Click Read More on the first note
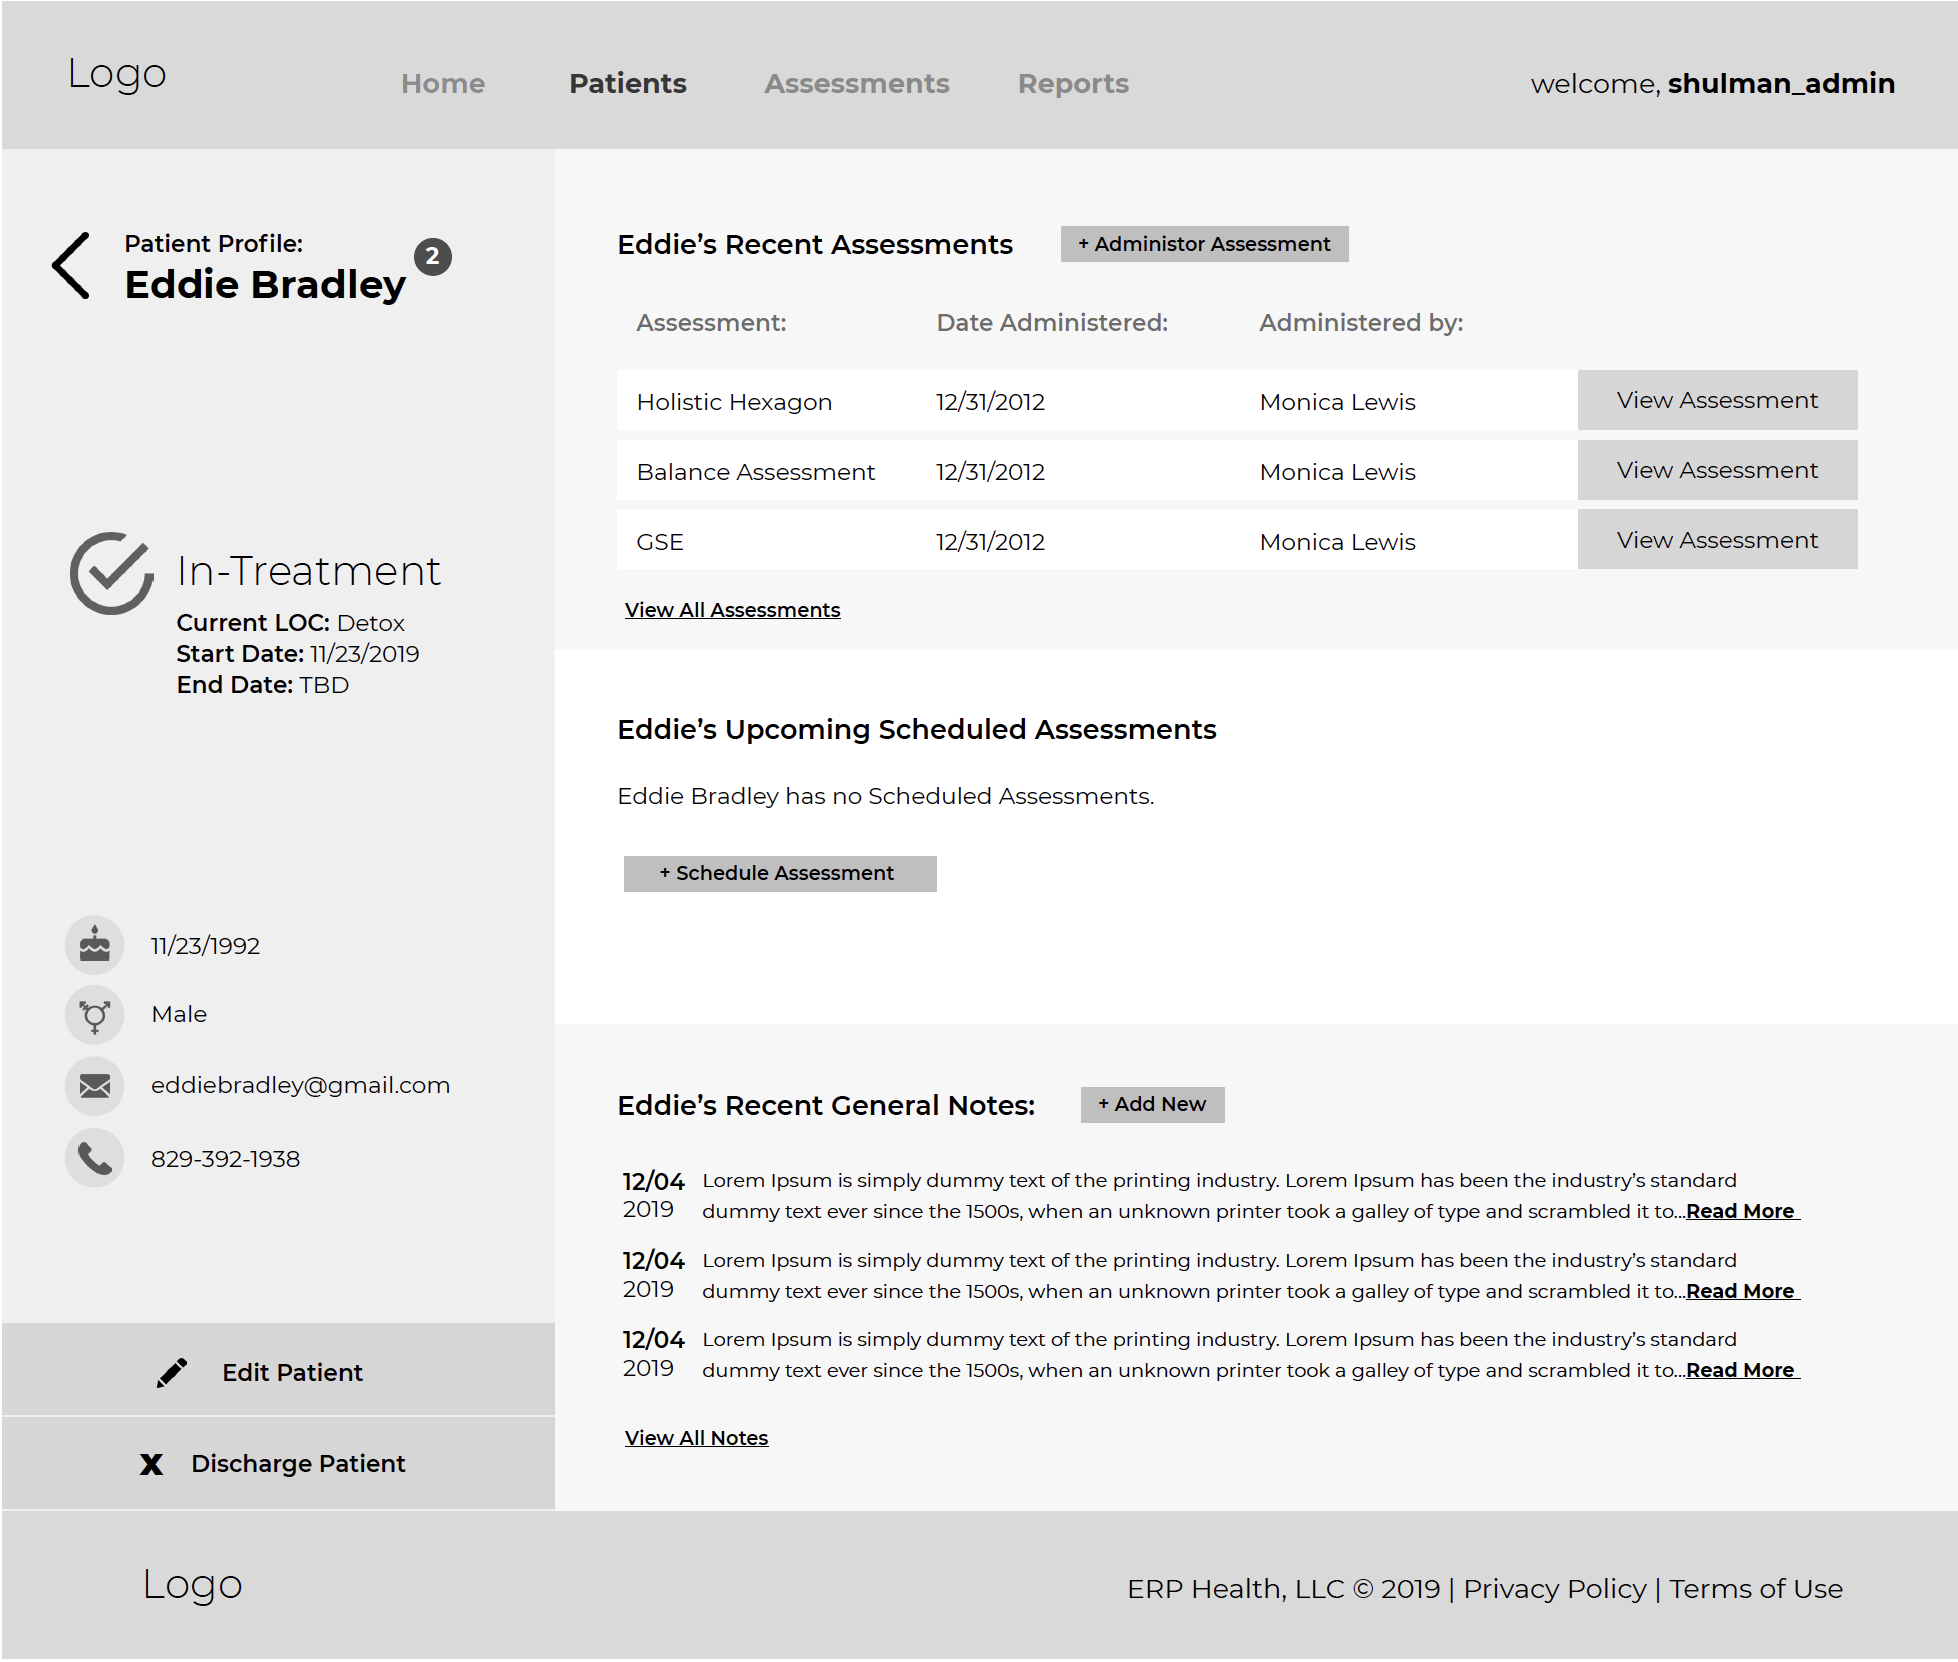Image resolution: width=1958 pixels, height=1662 pixels. coord(1740,1211)
